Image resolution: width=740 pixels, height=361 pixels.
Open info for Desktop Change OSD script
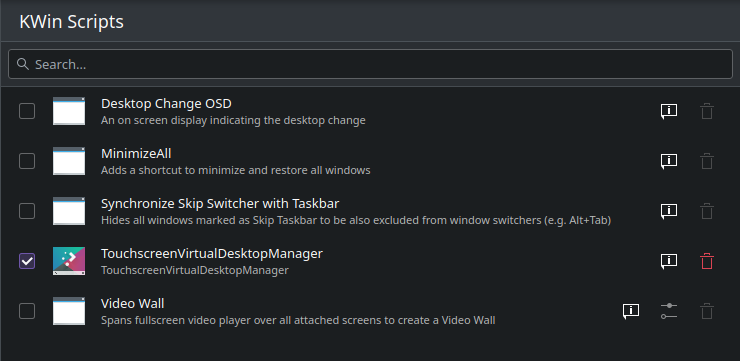click(x=669, y=111)
